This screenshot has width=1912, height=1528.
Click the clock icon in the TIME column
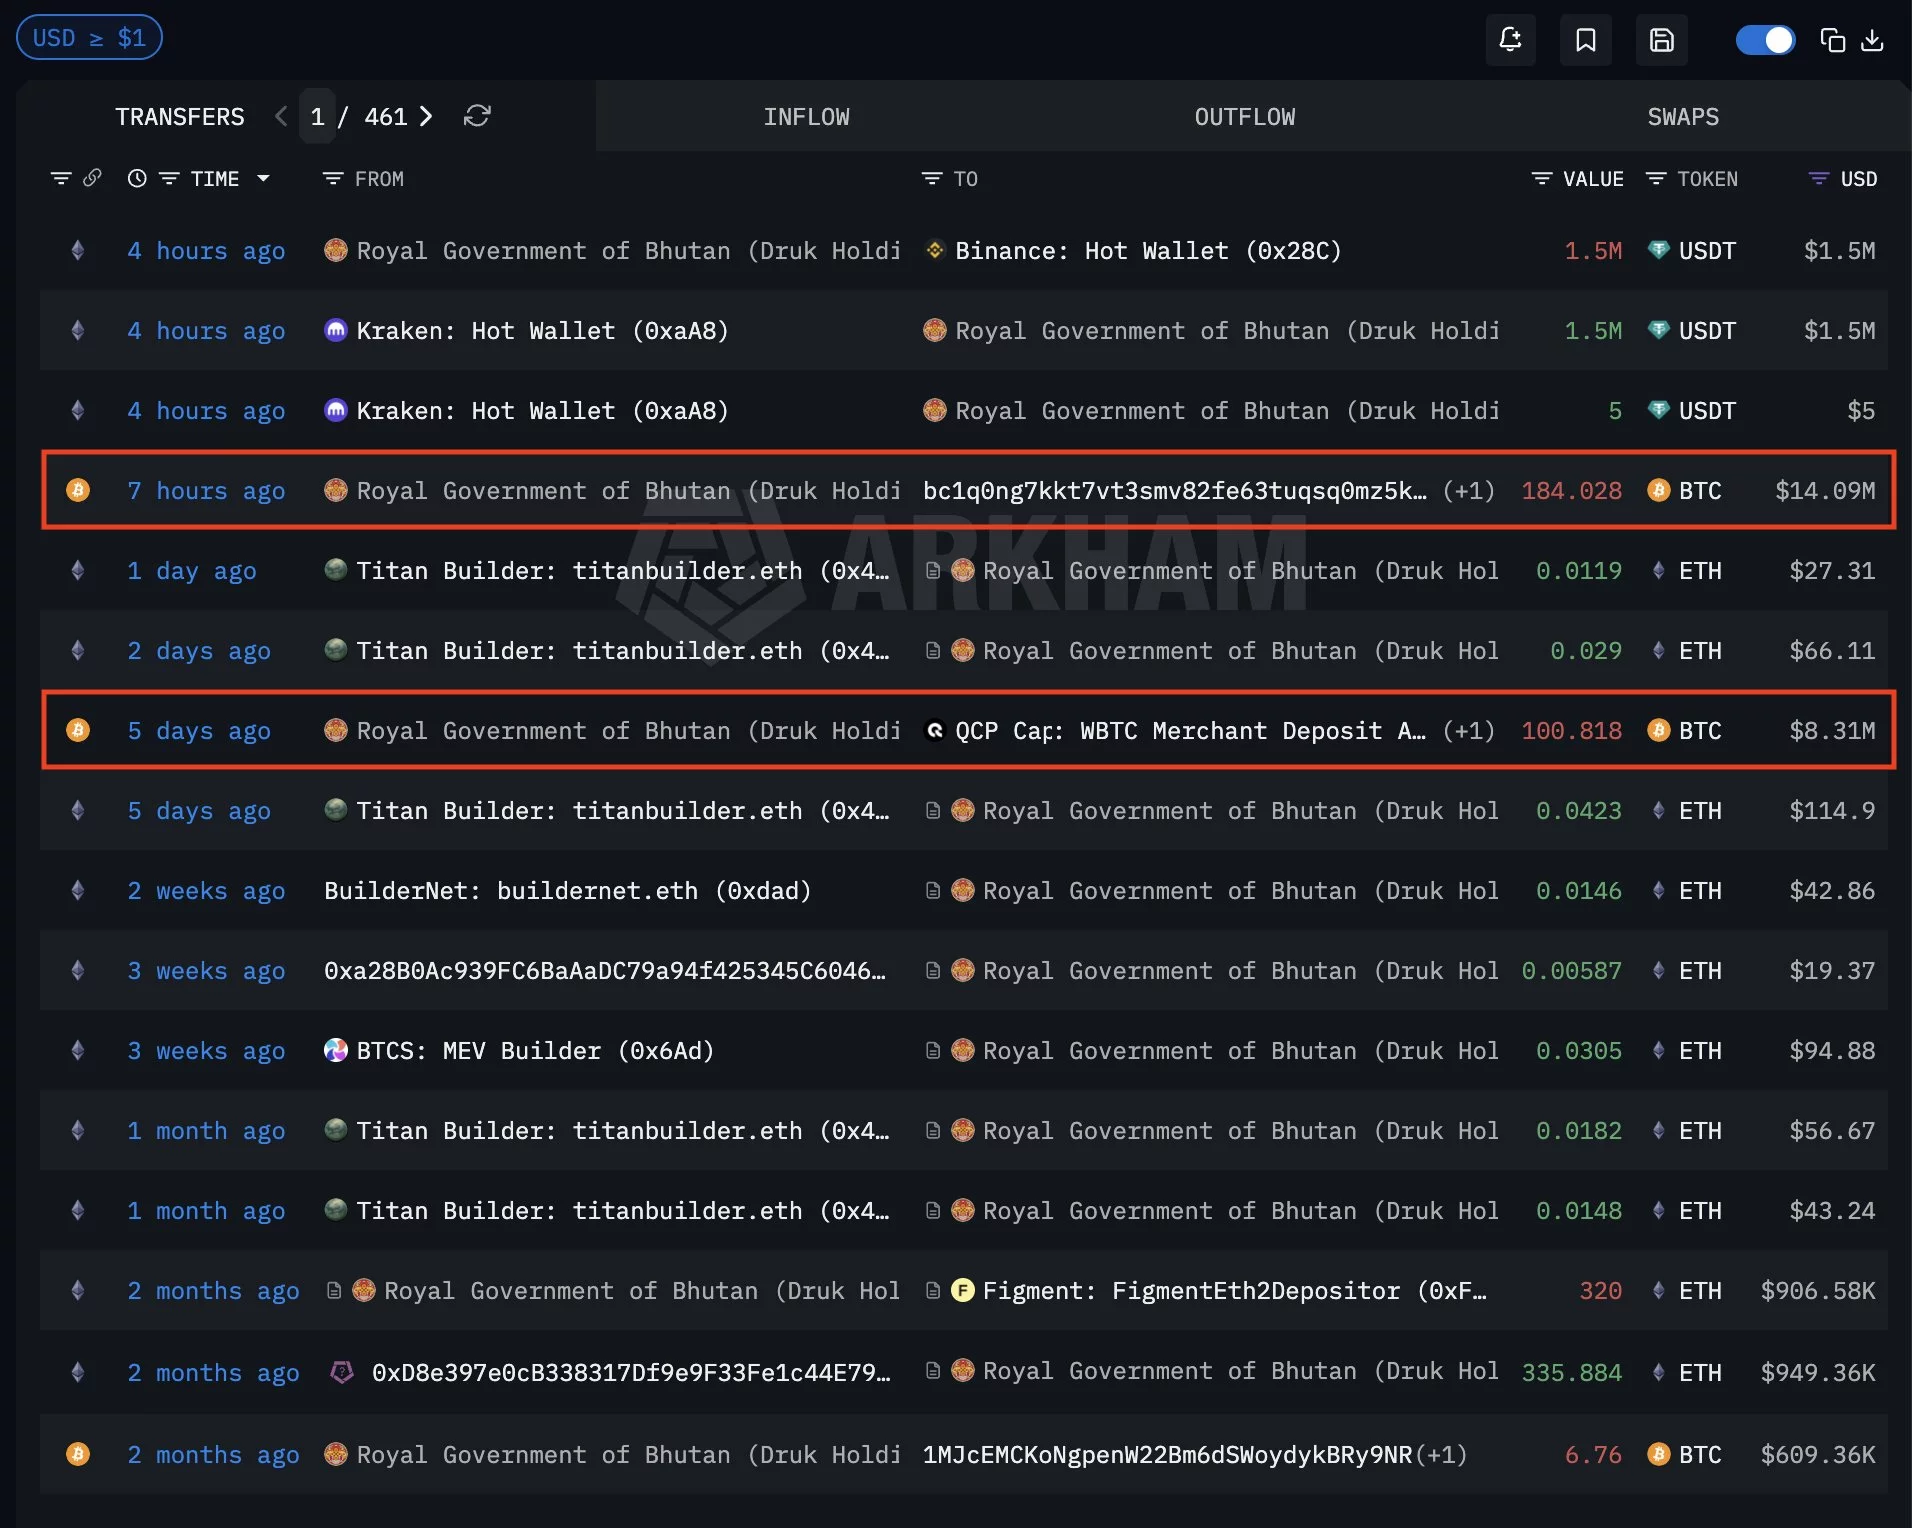(137, 178)
